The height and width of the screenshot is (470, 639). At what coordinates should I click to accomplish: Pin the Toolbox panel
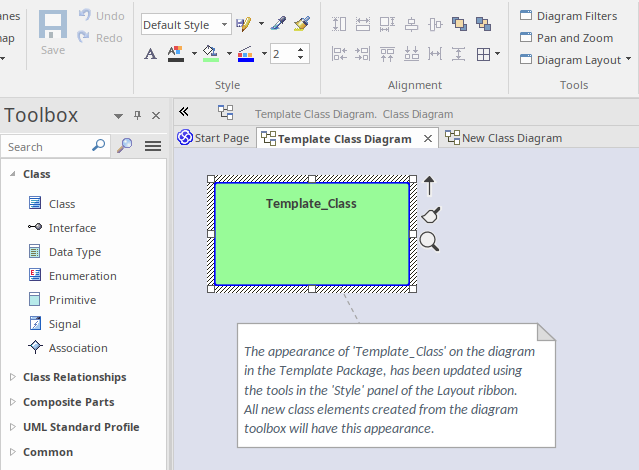click(137, 116)
